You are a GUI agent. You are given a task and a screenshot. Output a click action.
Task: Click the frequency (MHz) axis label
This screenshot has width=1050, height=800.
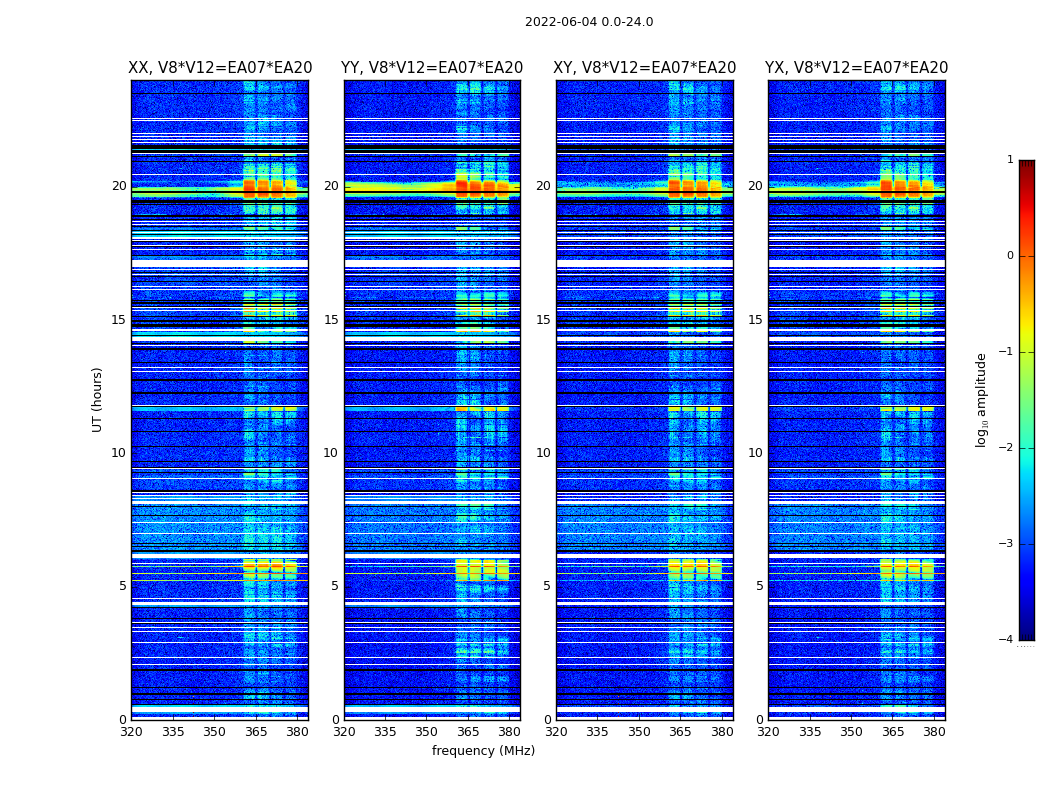point(483,750)
